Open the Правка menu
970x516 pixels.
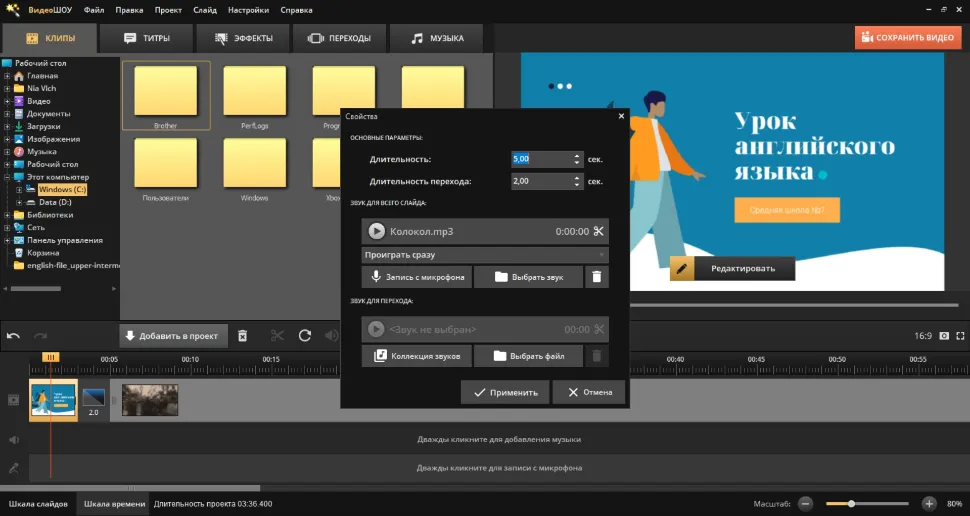129,10
